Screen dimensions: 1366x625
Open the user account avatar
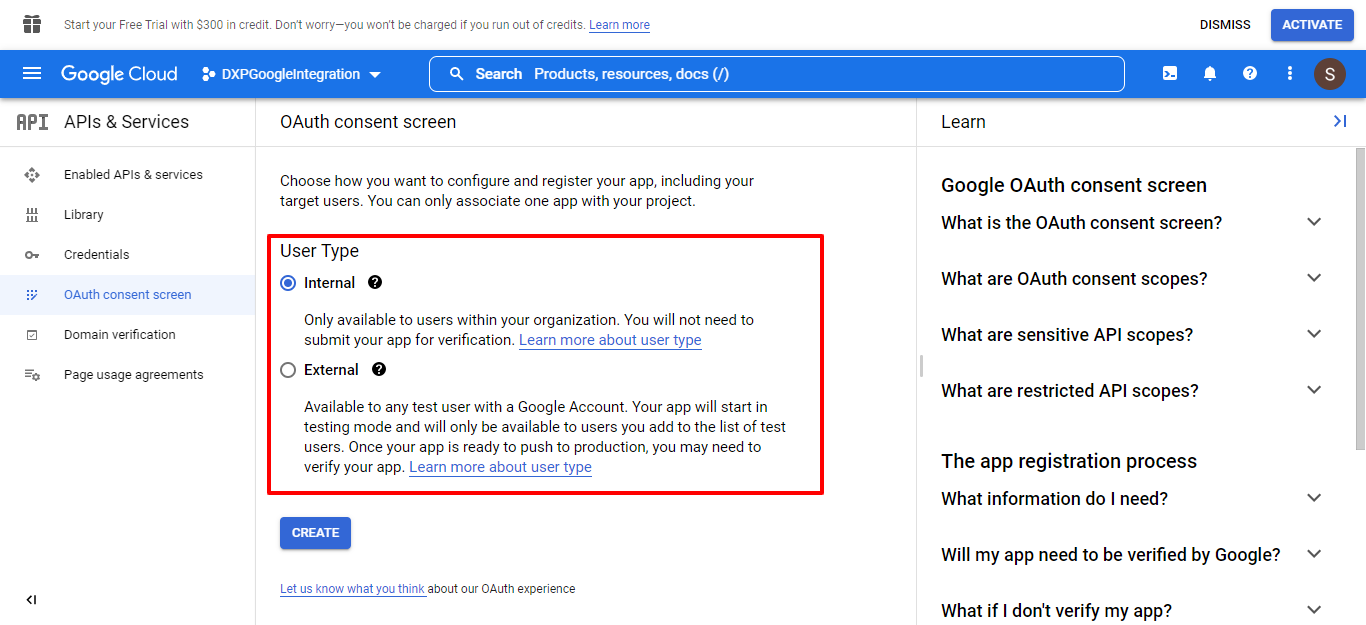1329,74
